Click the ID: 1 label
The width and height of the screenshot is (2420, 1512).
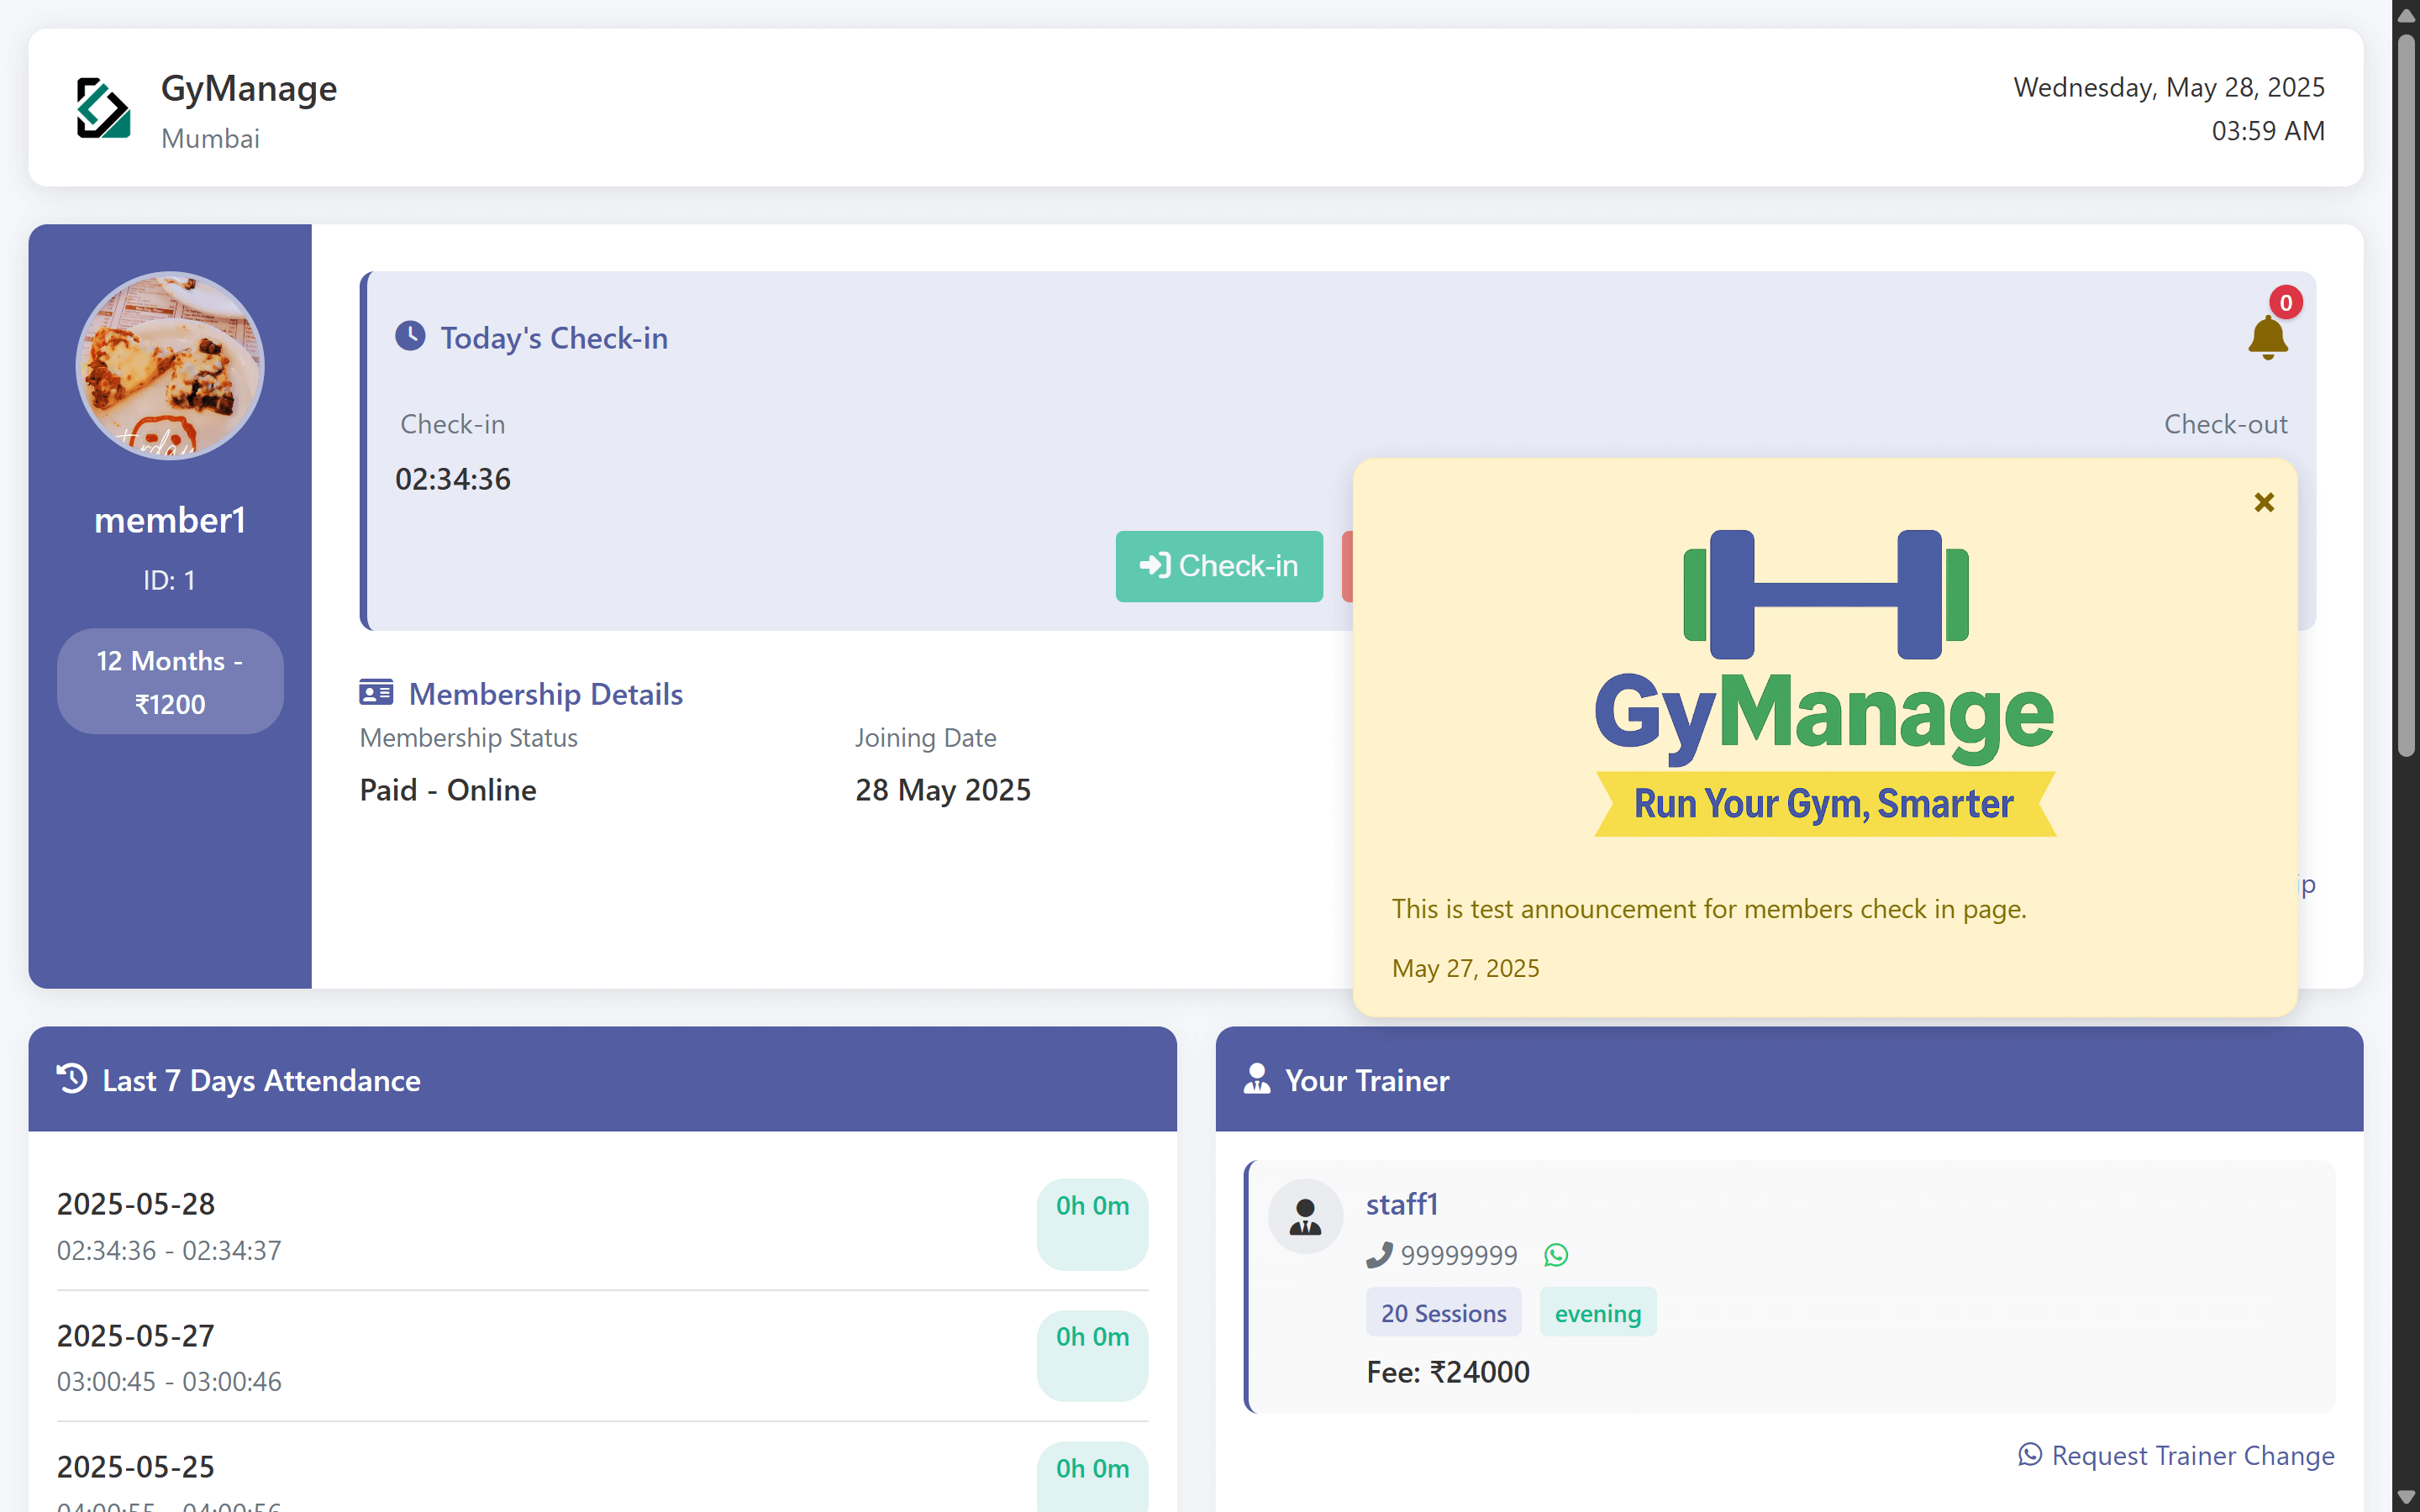[x=170, y=580]
